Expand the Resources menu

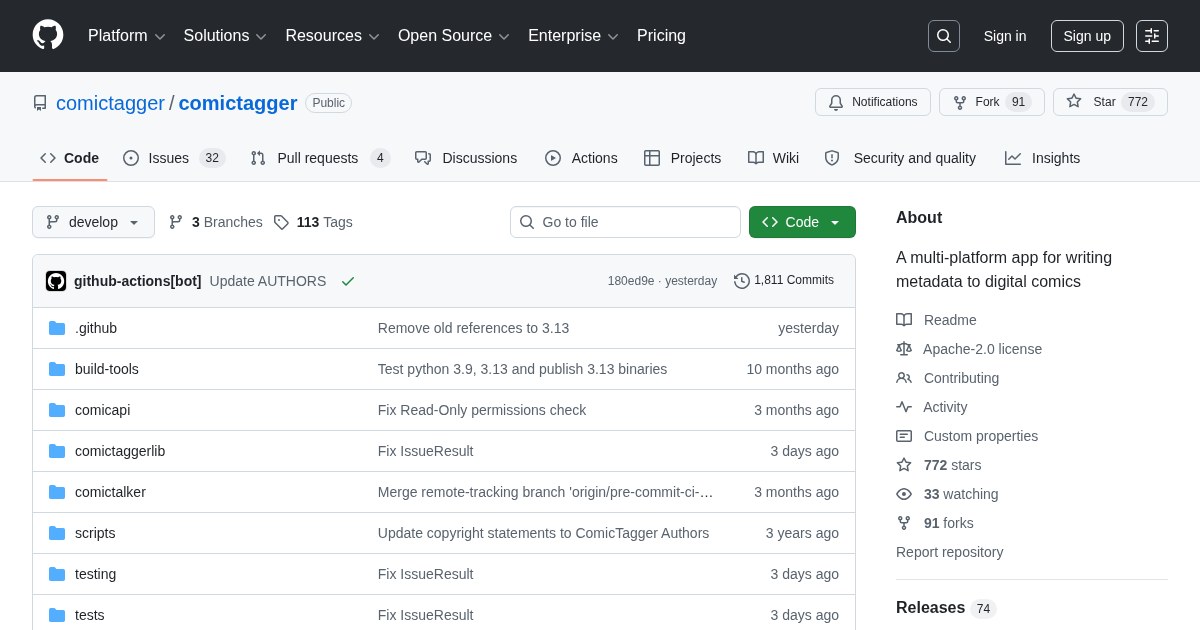click(333, 36)
